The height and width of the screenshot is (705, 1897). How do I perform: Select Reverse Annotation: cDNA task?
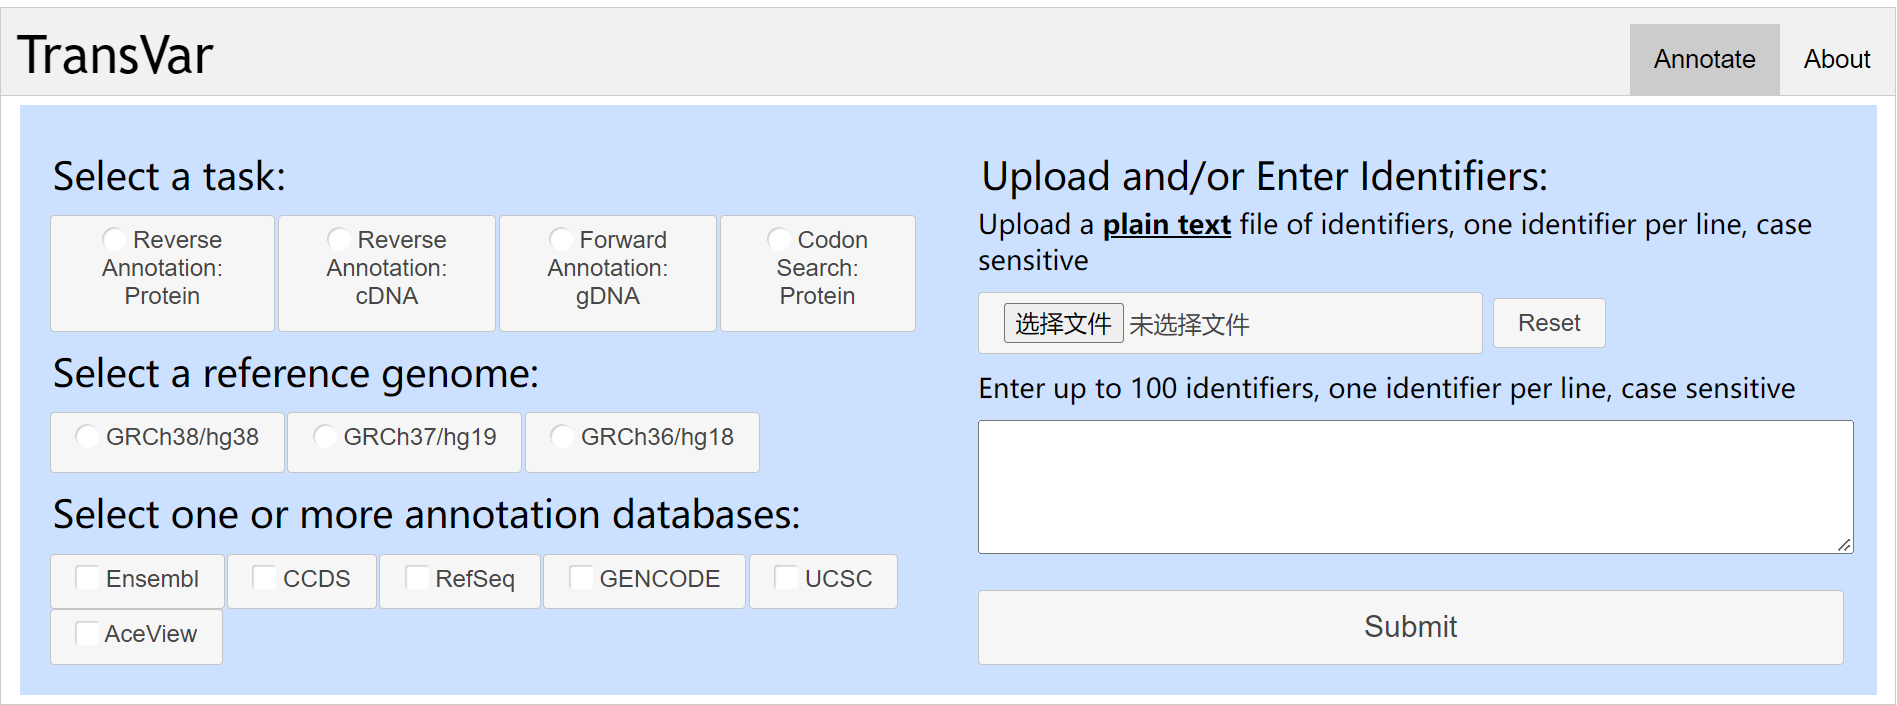click(339, 240)
